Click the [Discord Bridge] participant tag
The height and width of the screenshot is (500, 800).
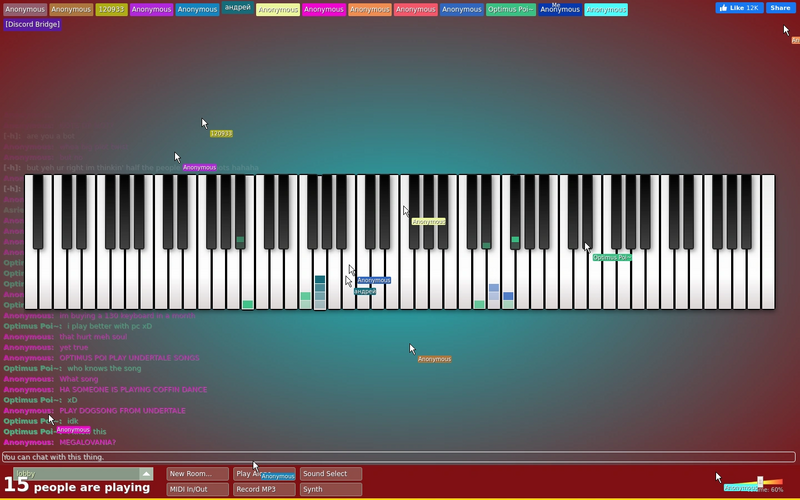click(x=33, y=24)
